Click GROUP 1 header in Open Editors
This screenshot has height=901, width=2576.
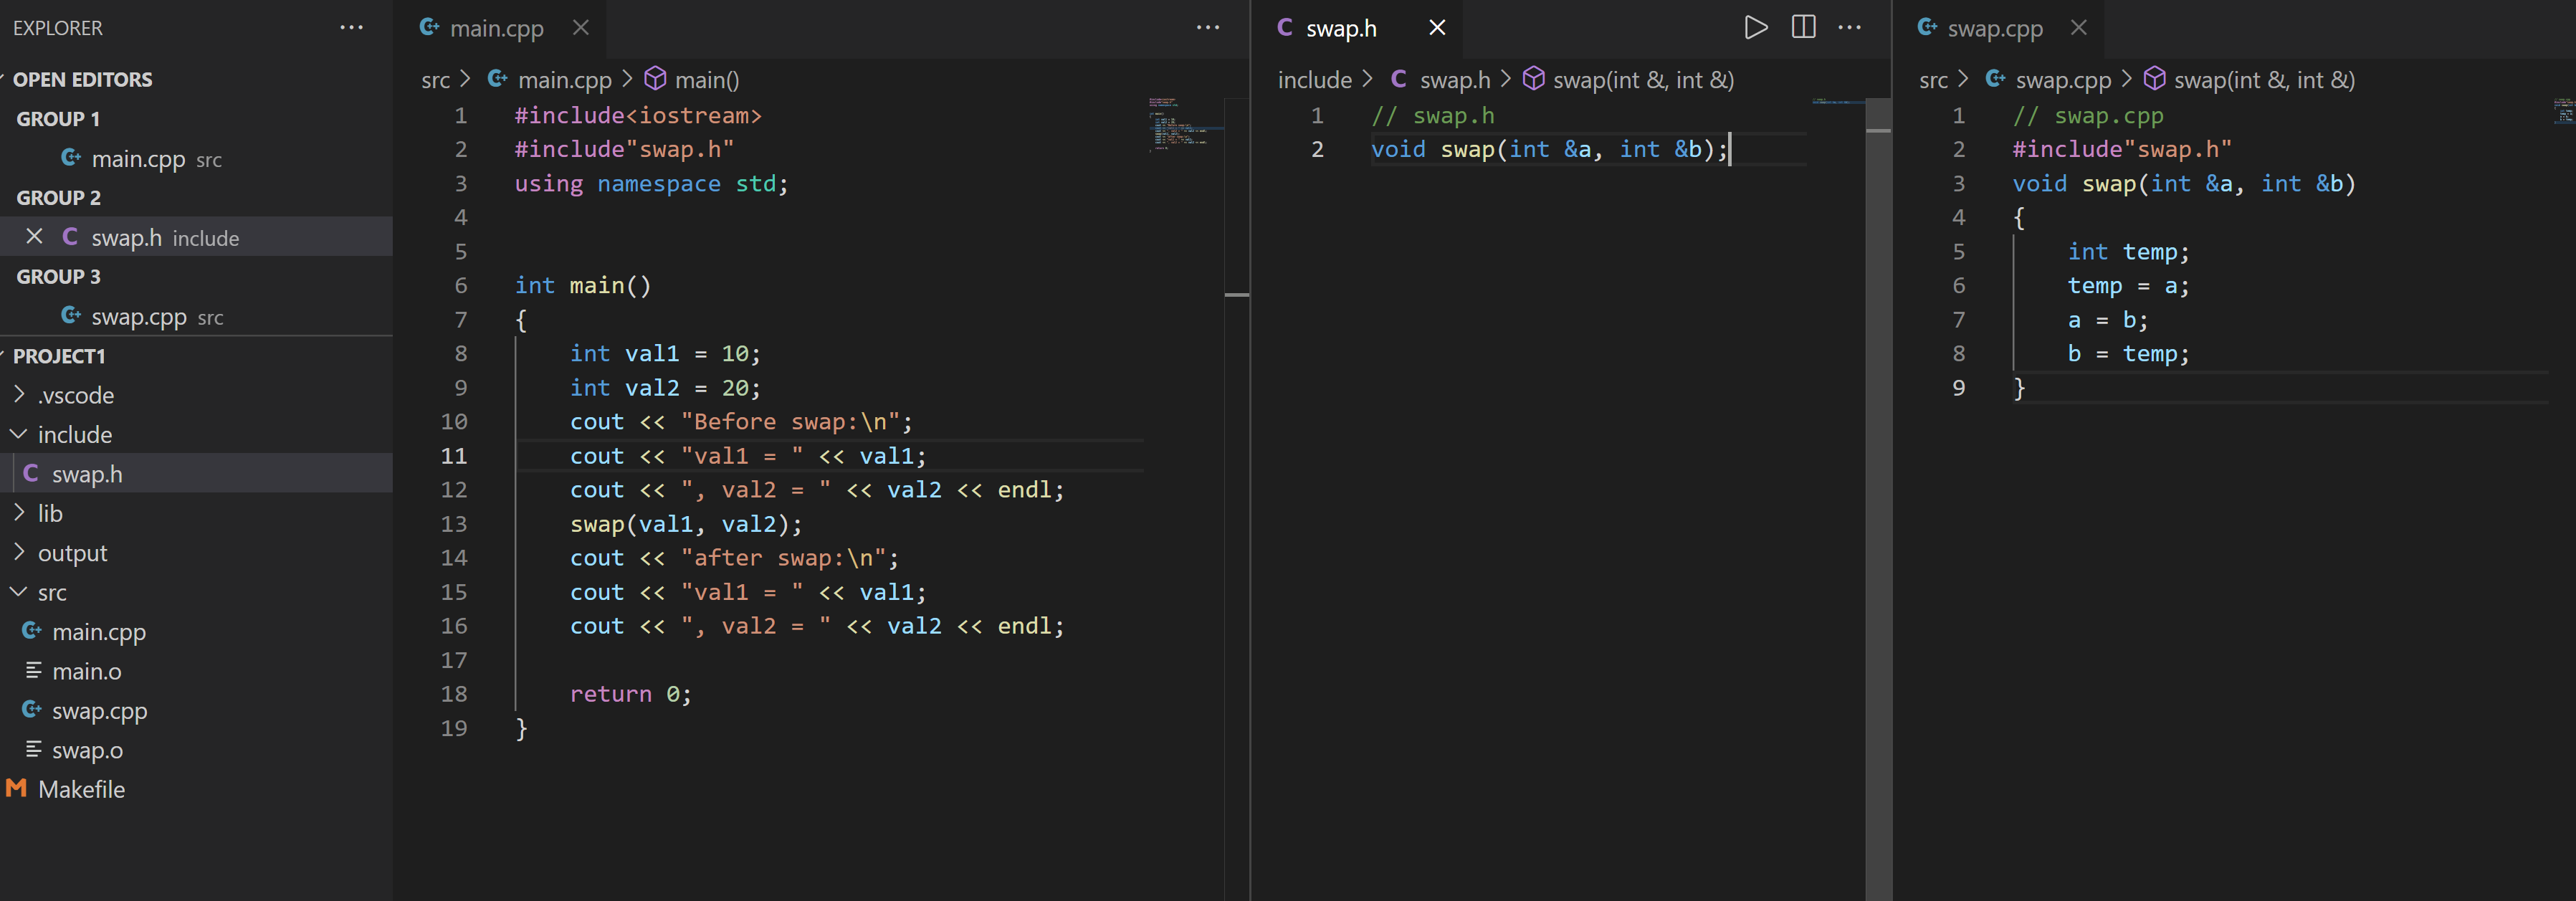pyautogui.click(x=58, y=119)
